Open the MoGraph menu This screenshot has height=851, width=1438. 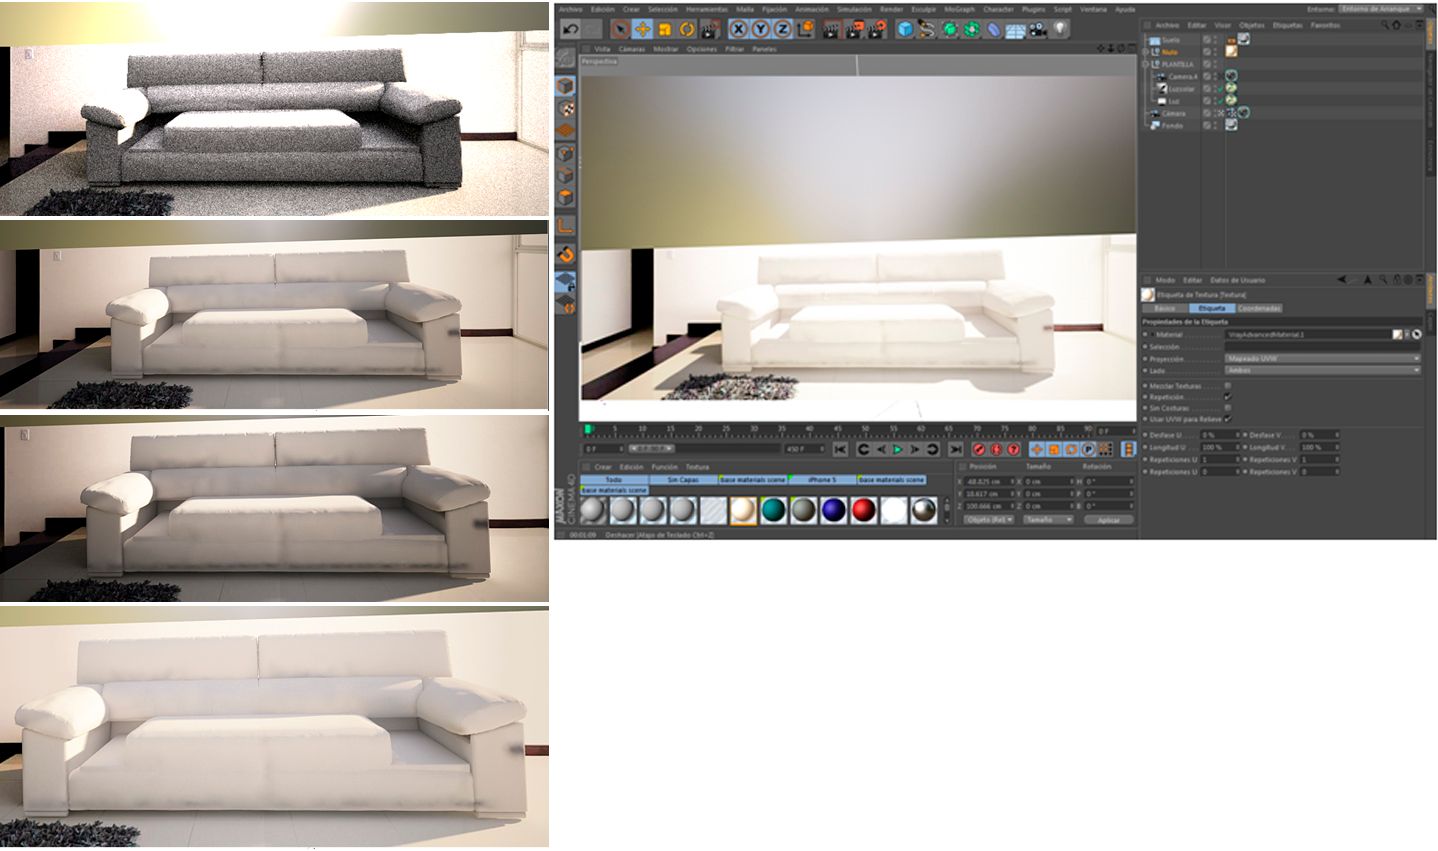tap(959, 9)
